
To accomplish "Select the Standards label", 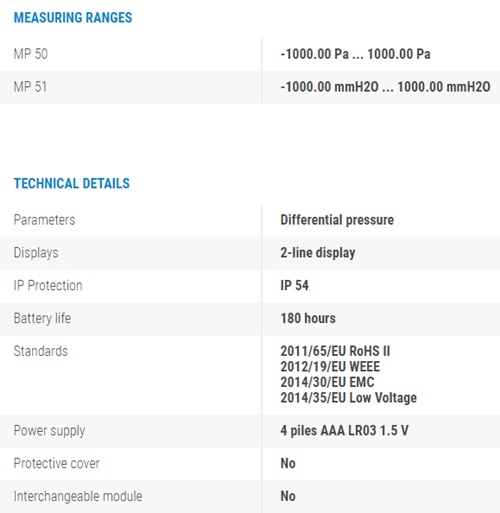I will click(41, 351).
